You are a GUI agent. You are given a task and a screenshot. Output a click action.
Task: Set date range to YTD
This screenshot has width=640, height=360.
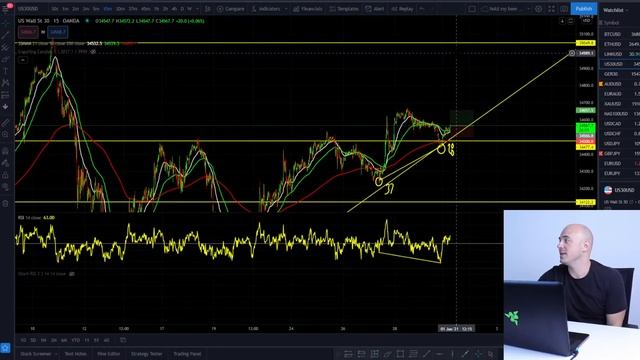click(76, 340)
